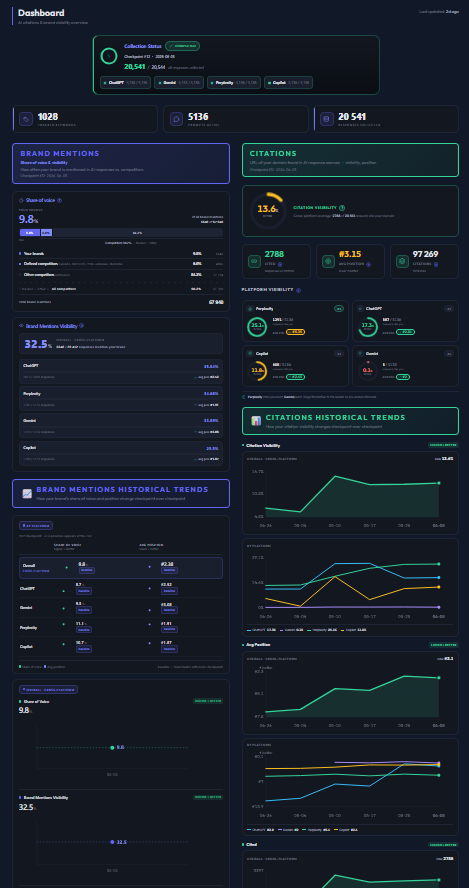Click the green Complete status badge
This screenshot has height=888, width=469.
182,46
